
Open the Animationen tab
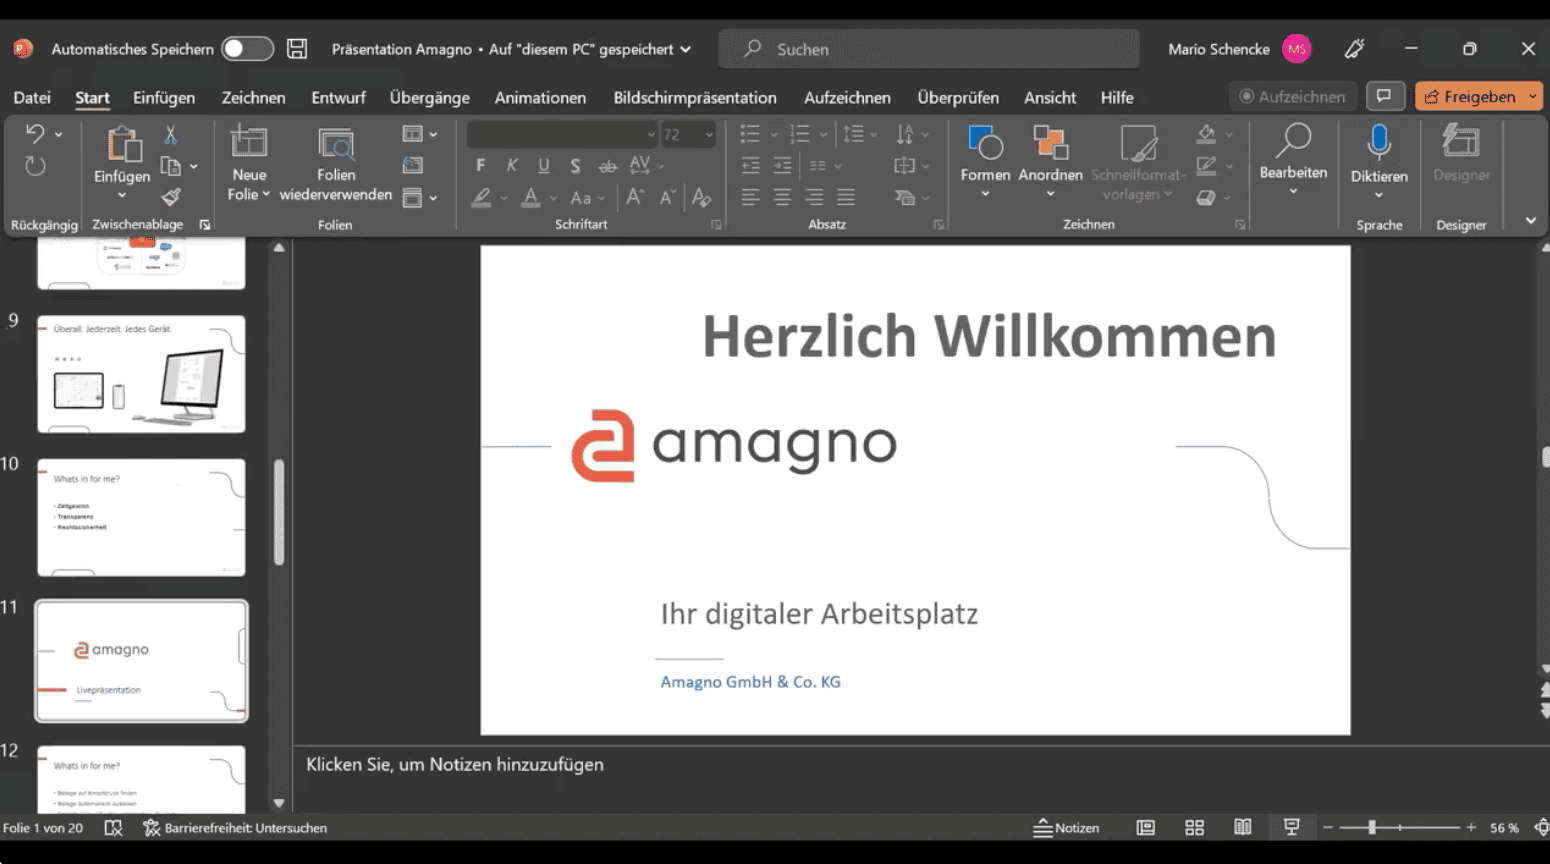tap(540, 97)
